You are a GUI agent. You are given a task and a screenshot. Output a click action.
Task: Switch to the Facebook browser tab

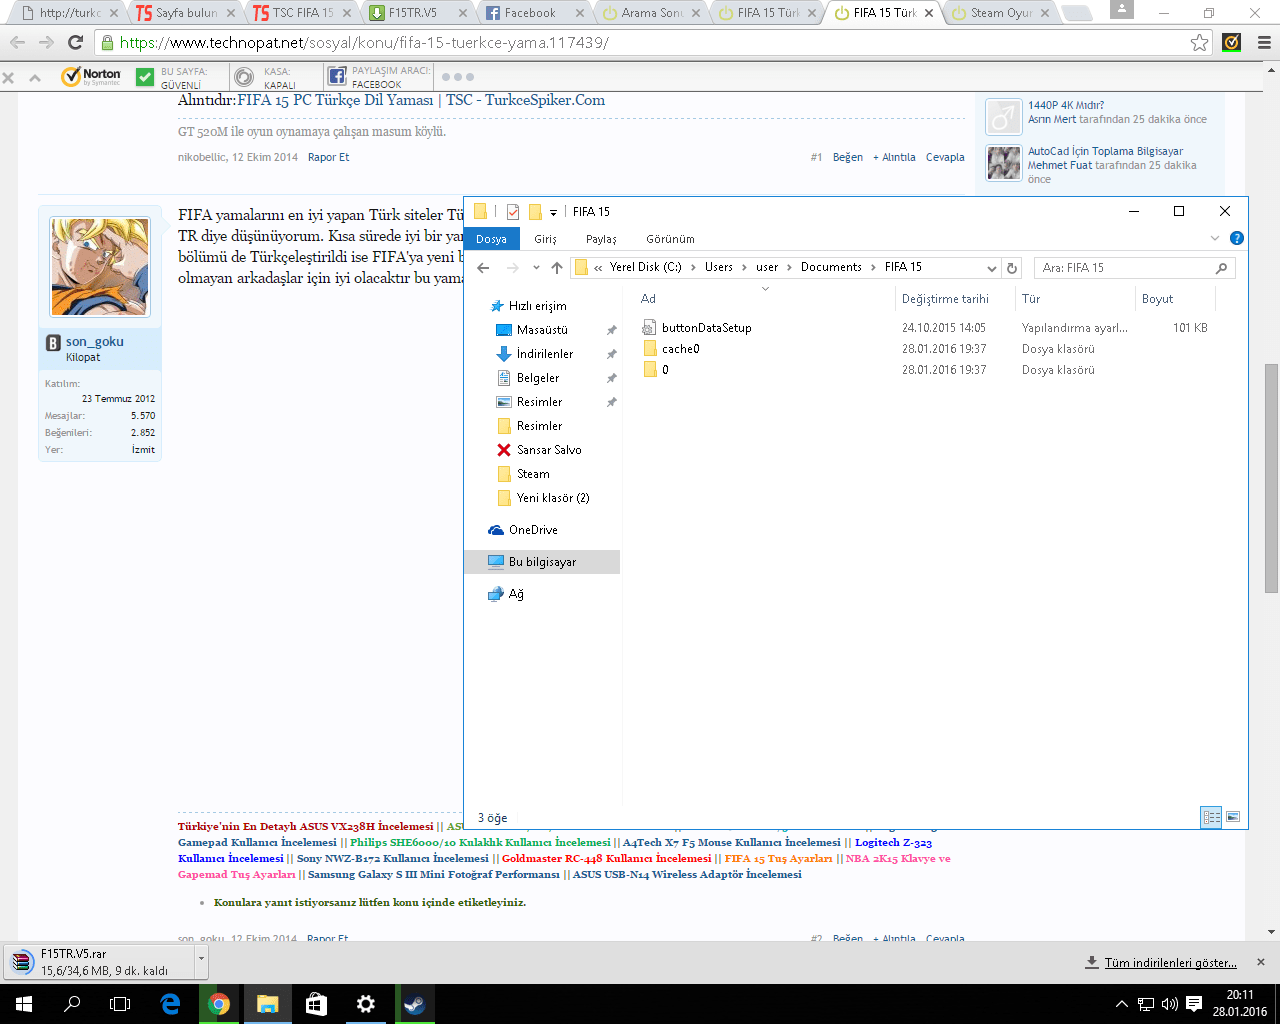click(529, 13)
